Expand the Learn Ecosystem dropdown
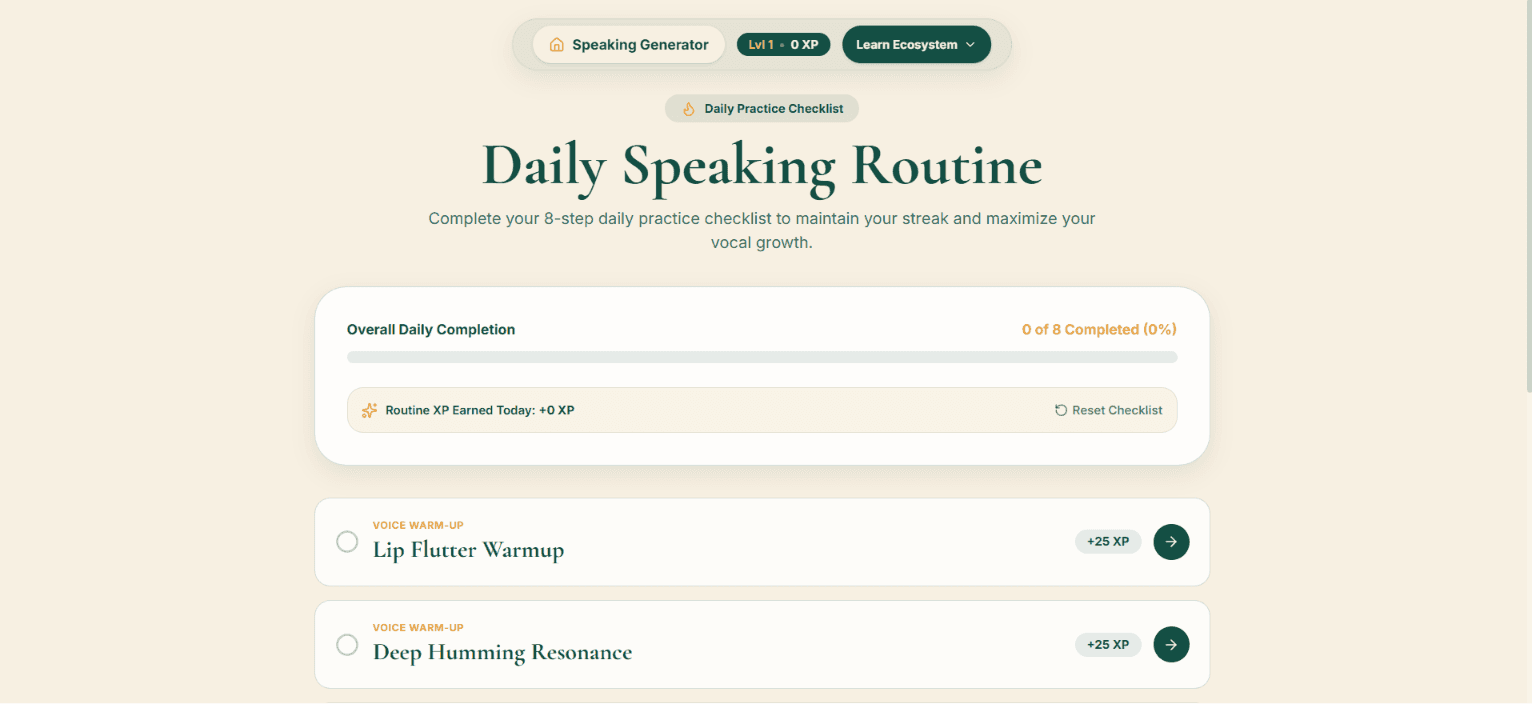This screenshot has height=704, width=1532. (916, 45)
